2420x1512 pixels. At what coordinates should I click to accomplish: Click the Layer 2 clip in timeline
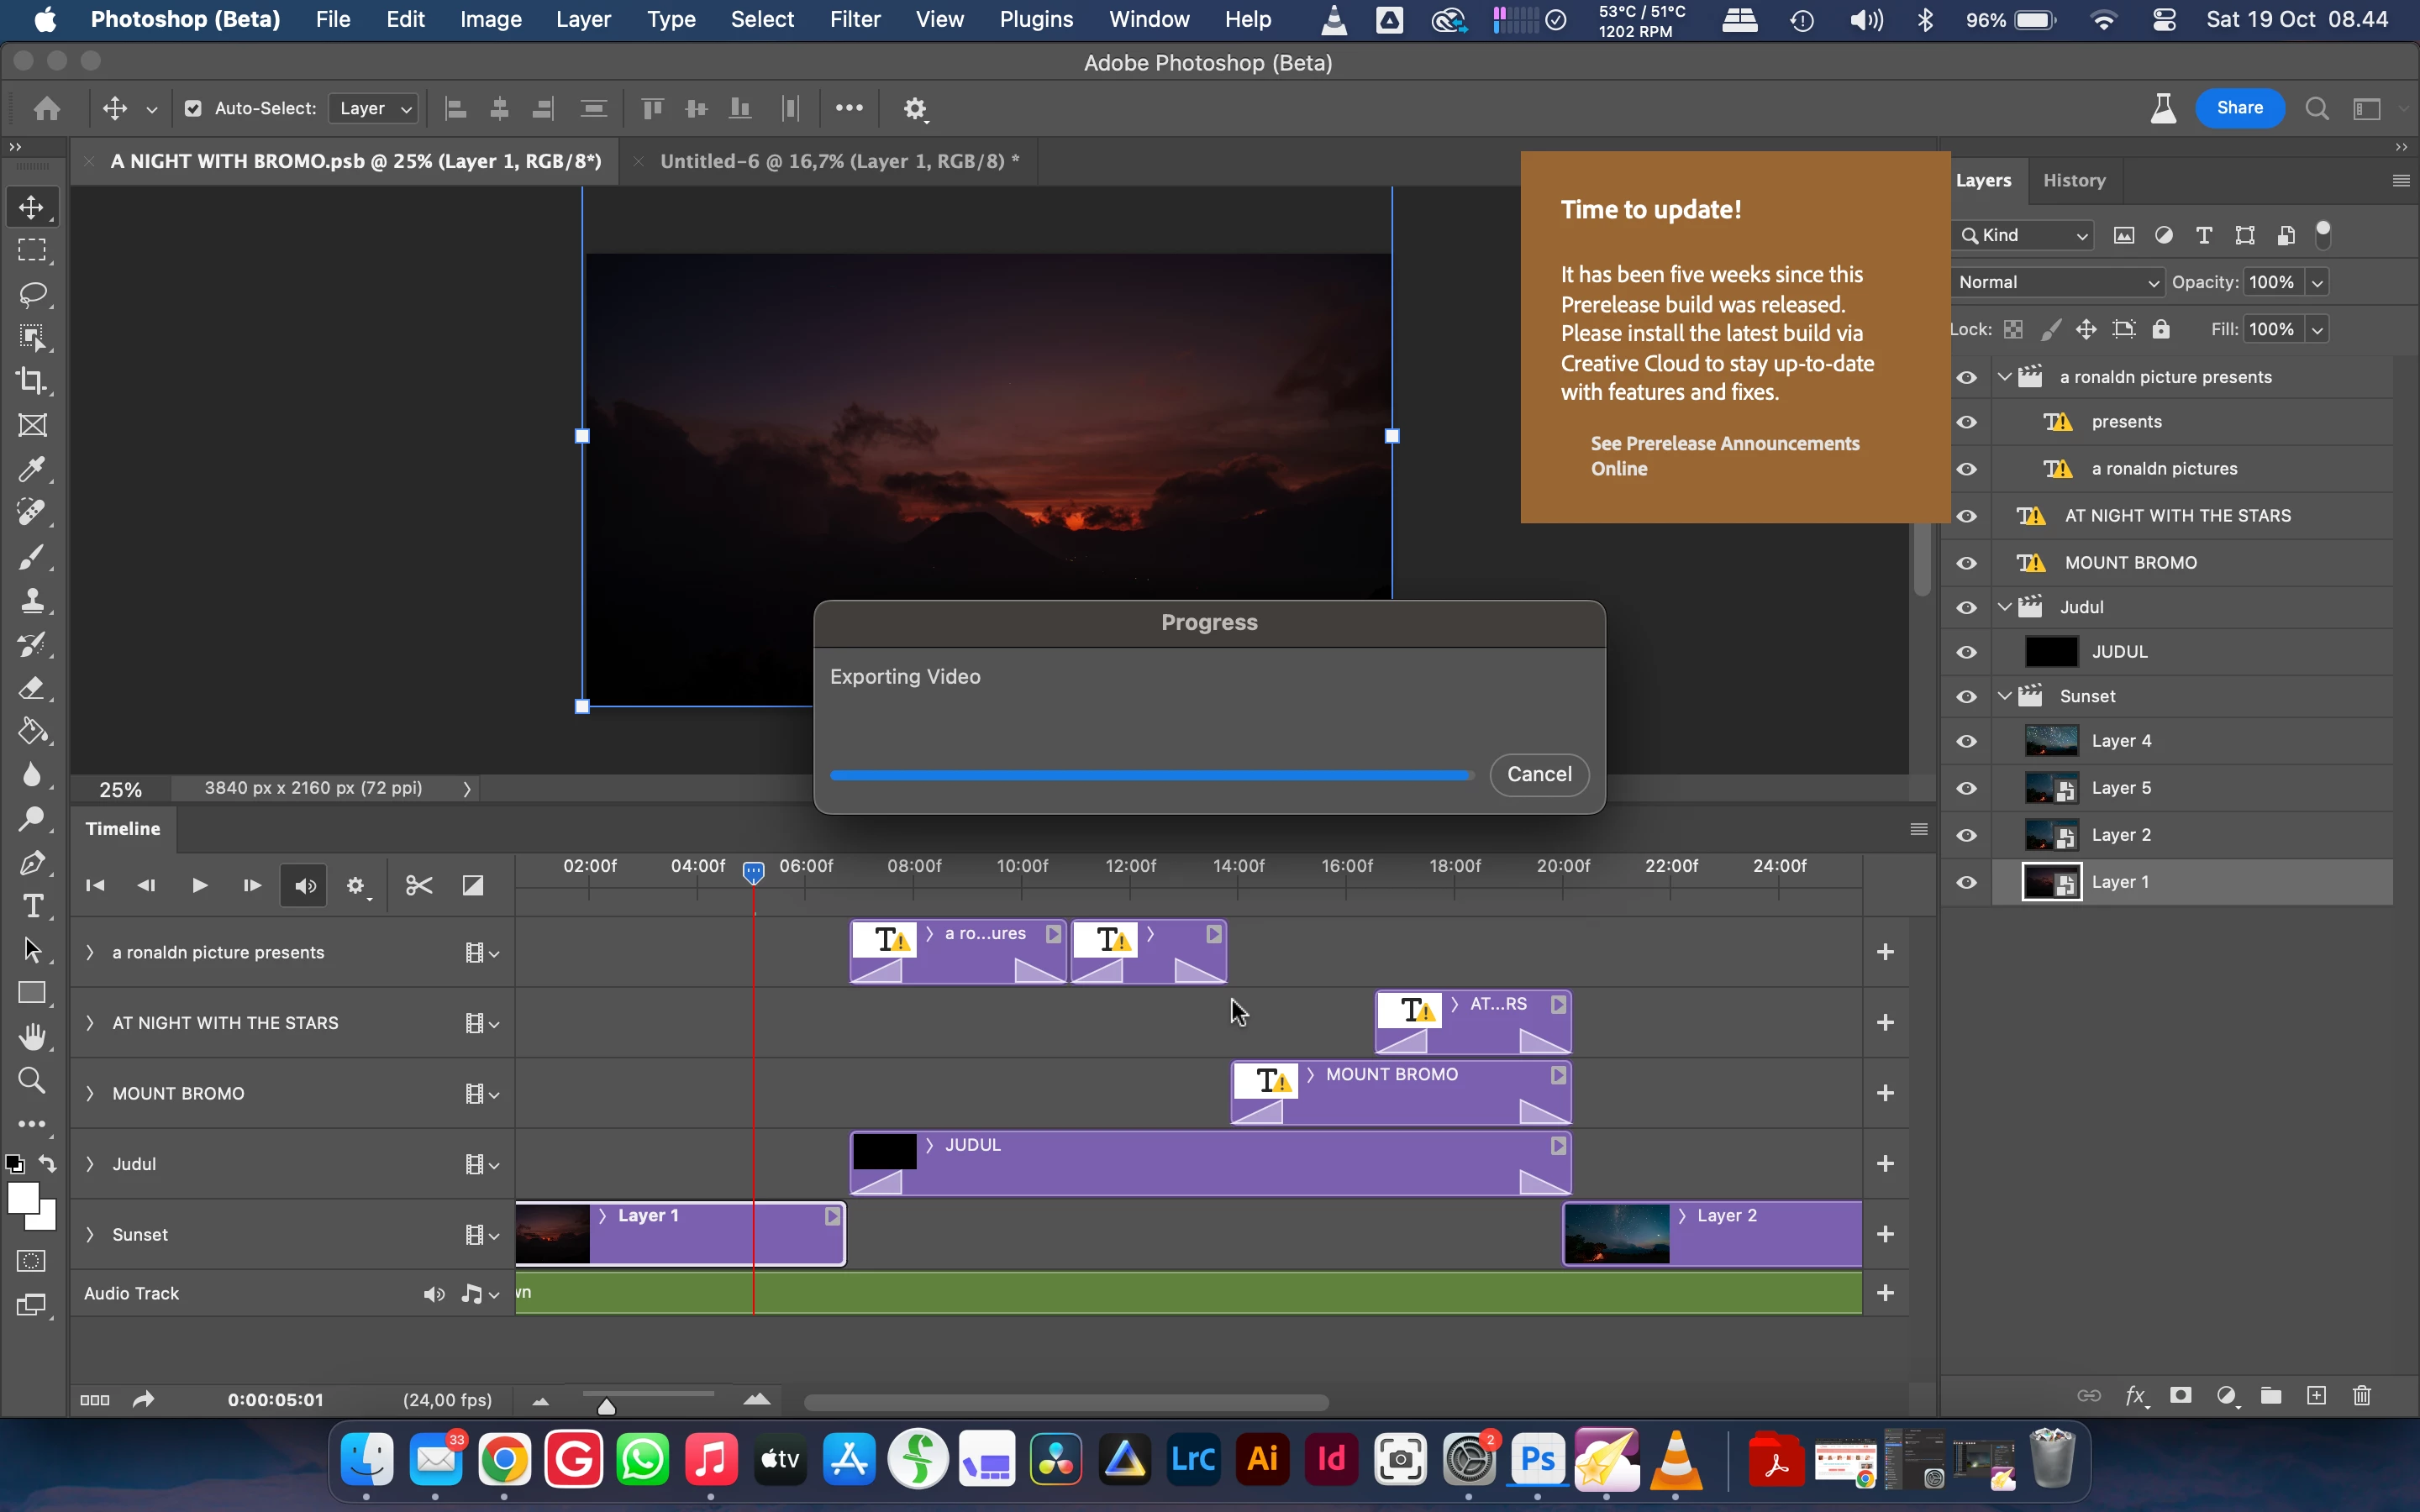tap(1760, 1238)
